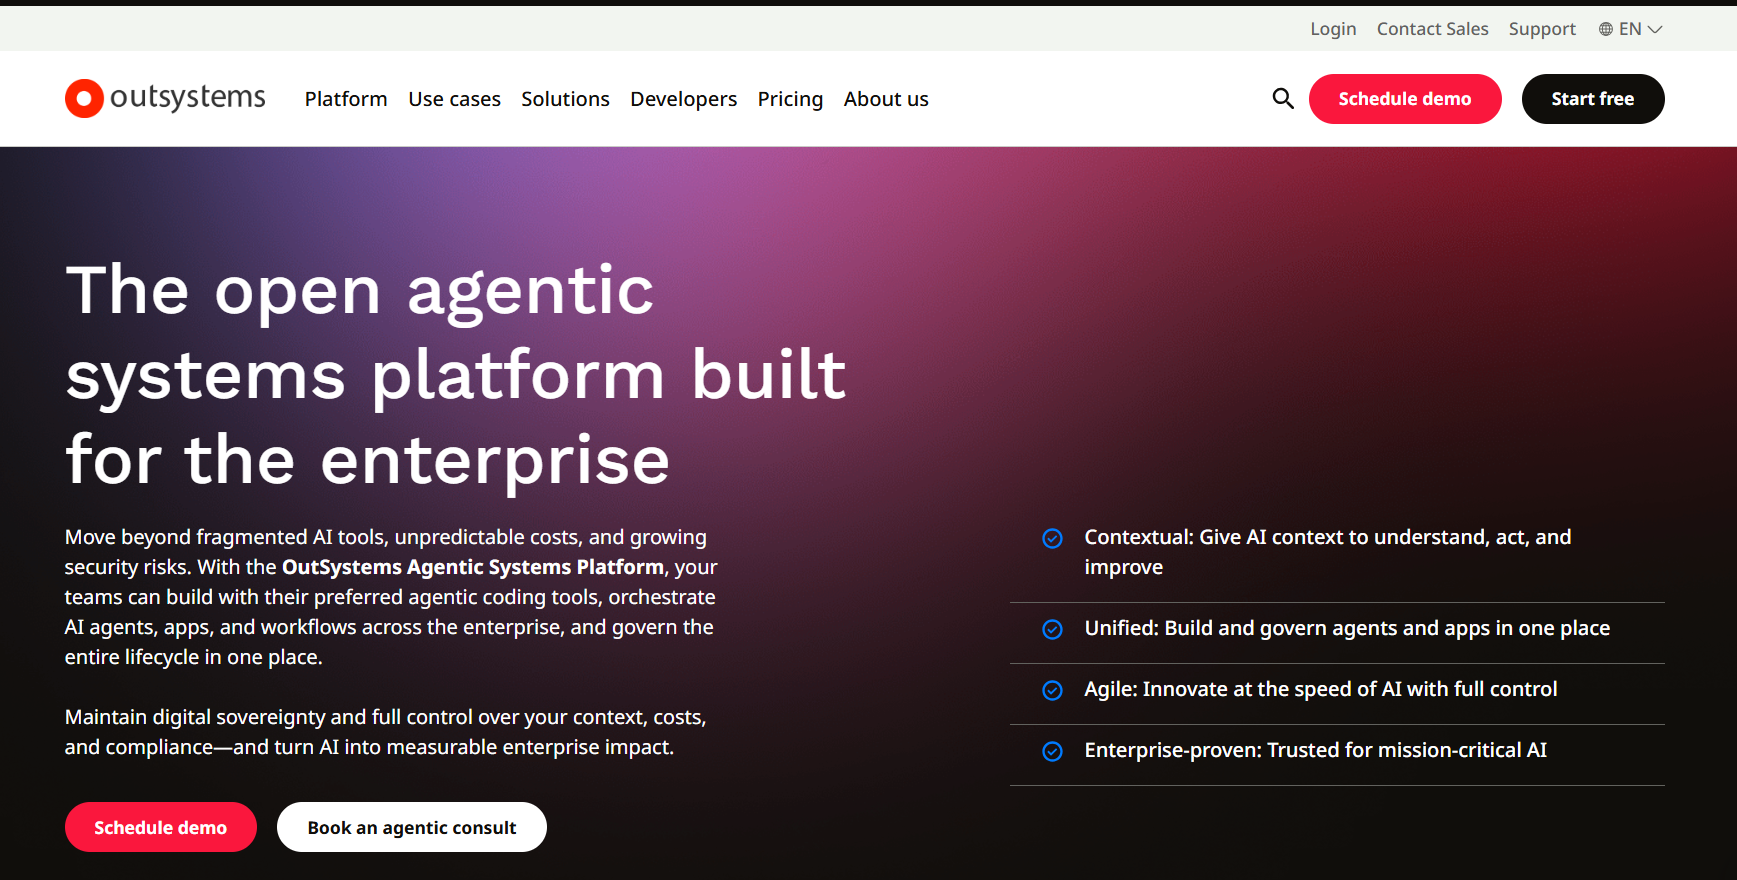Expand the EN language dropdown chevron
Image resolution: width=1737 pixels, height=880 pixels.
tap(1655, 30)
